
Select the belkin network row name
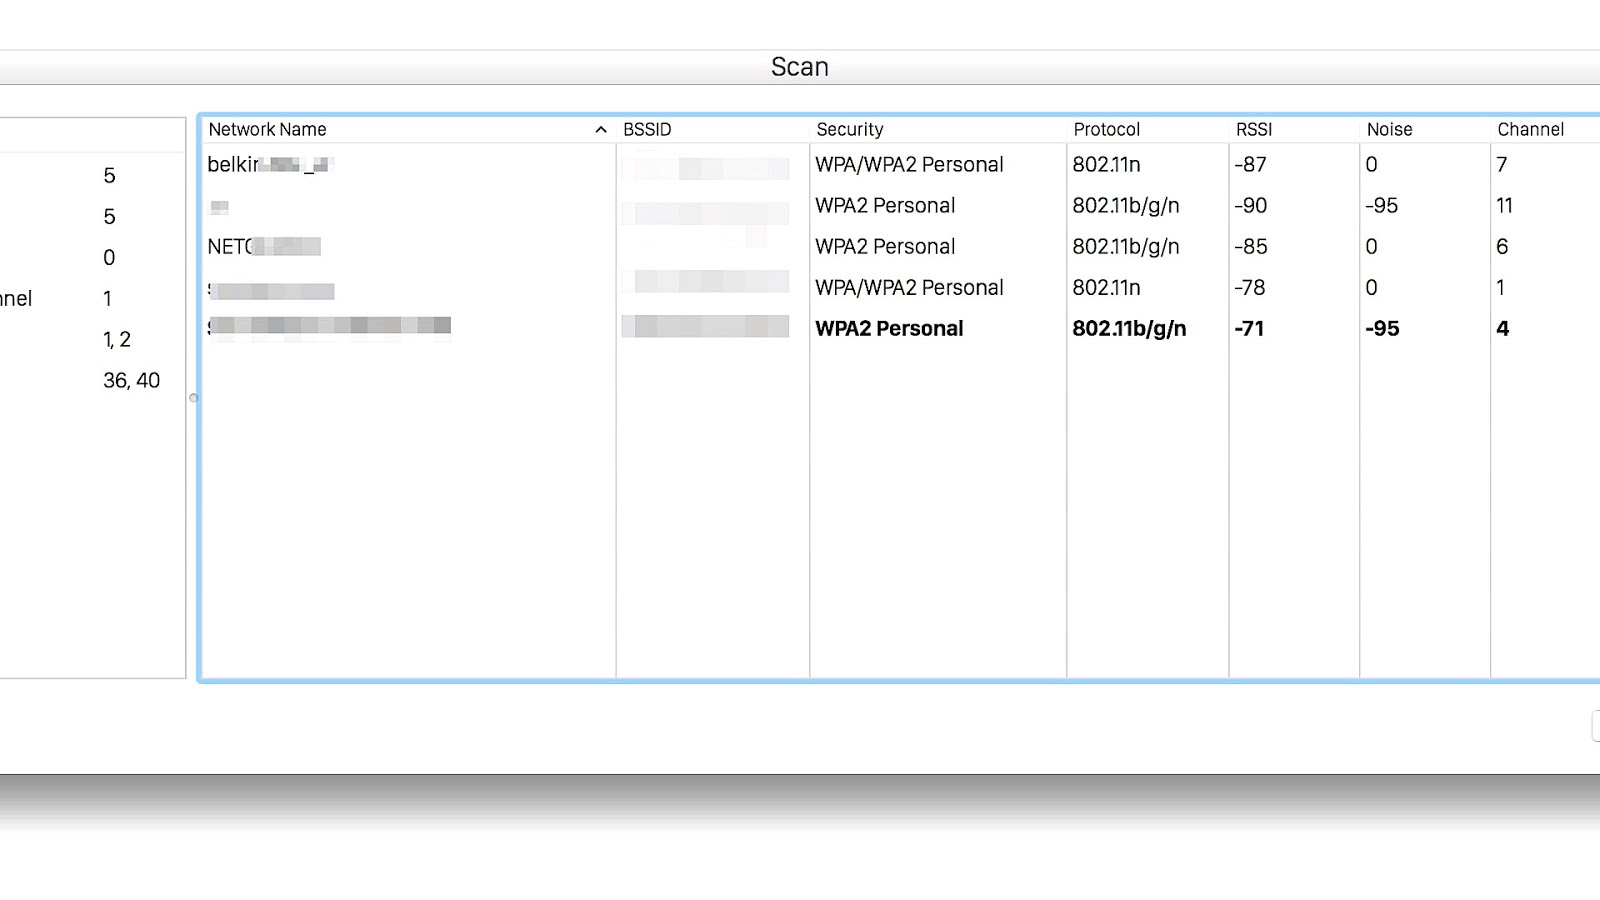270,165
